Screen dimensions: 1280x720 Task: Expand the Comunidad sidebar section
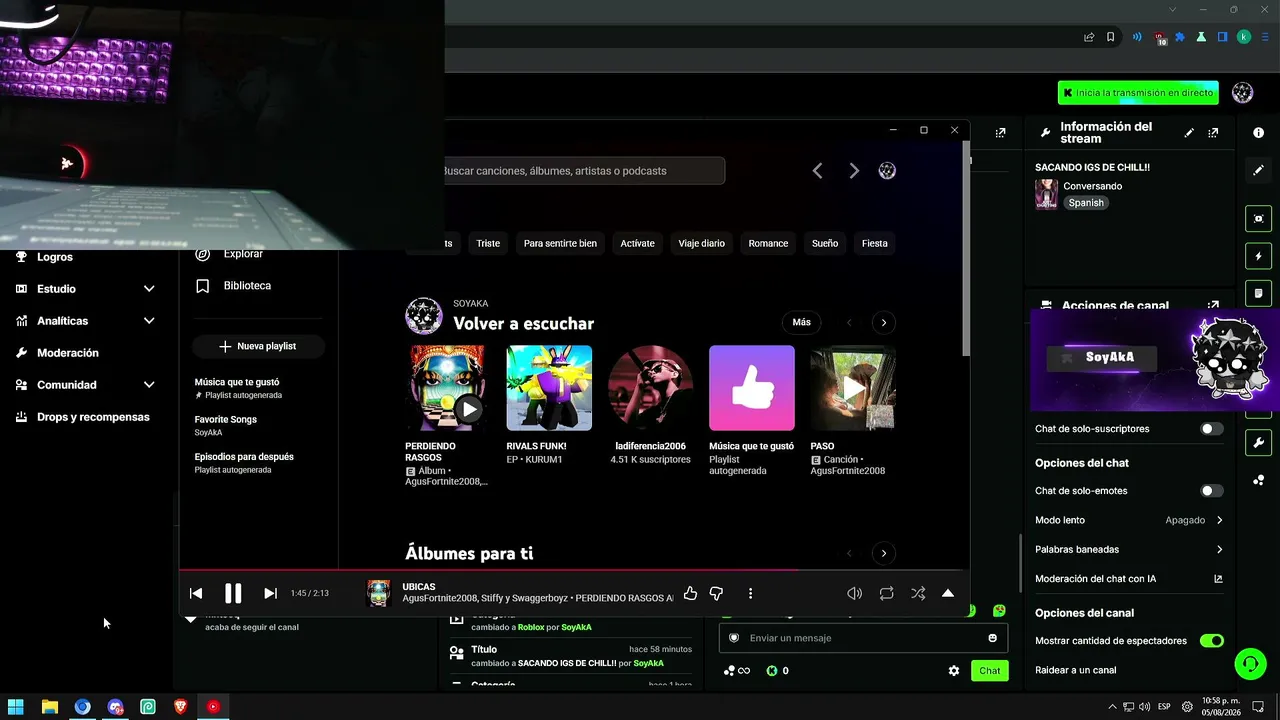pyautogui.click(x=149, y=385)
